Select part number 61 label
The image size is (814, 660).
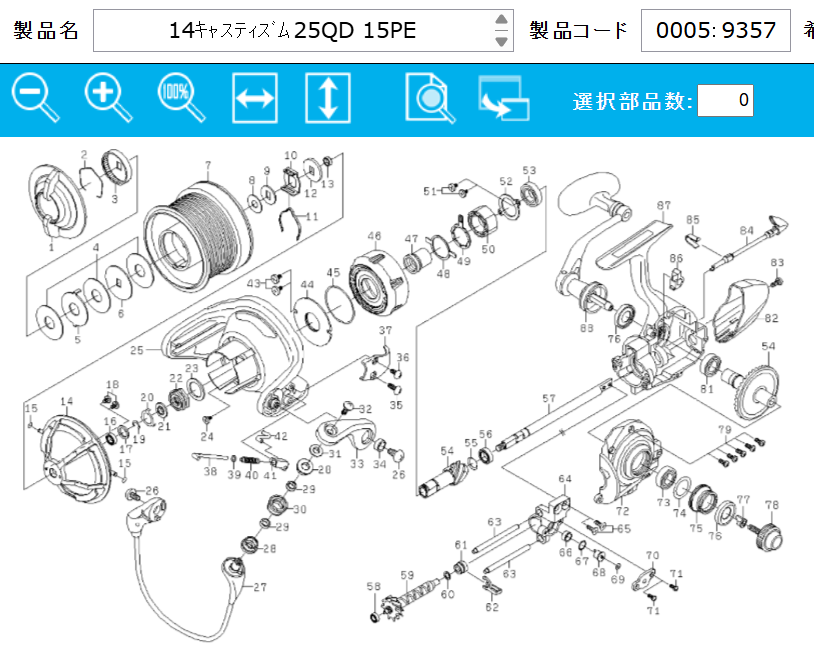click(x=460, y=545)
